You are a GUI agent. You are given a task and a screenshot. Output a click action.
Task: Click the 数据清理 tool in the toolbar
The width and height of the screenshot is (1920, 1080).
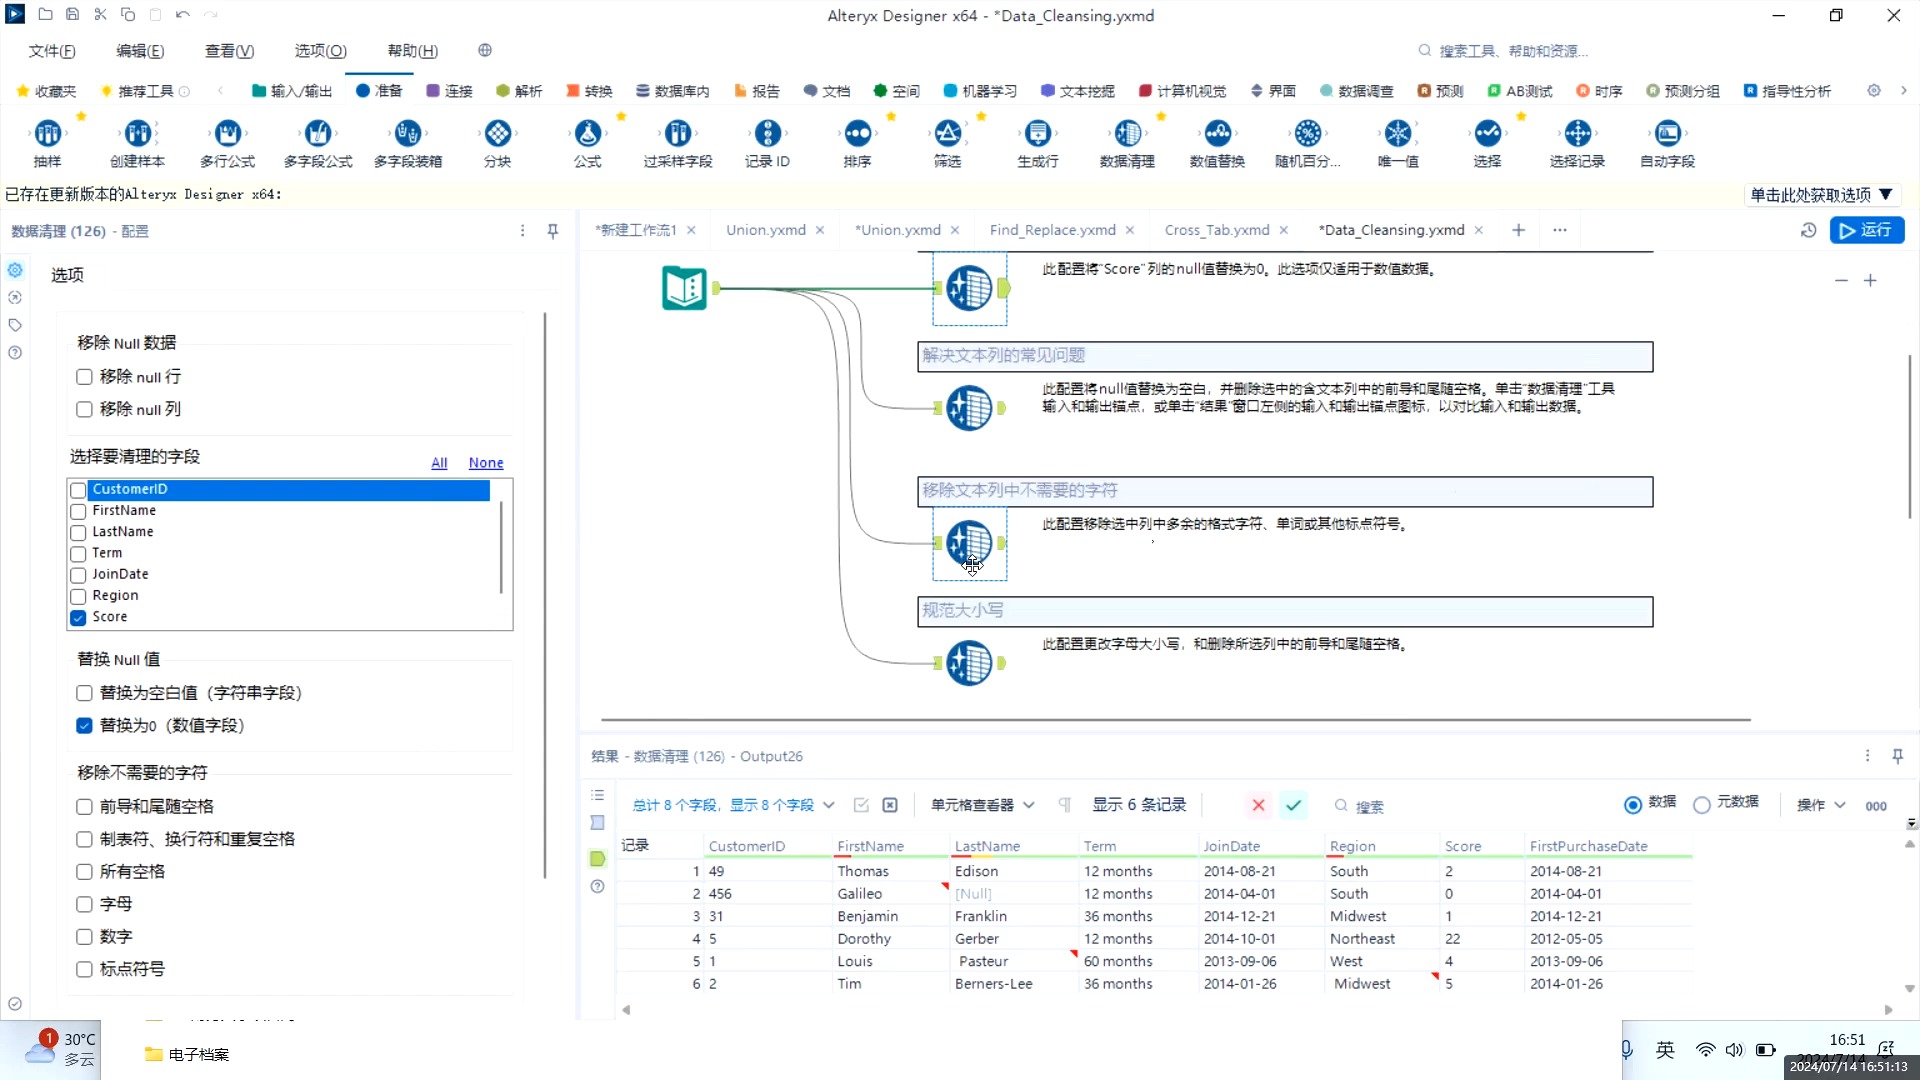(x=1127, y=133)
